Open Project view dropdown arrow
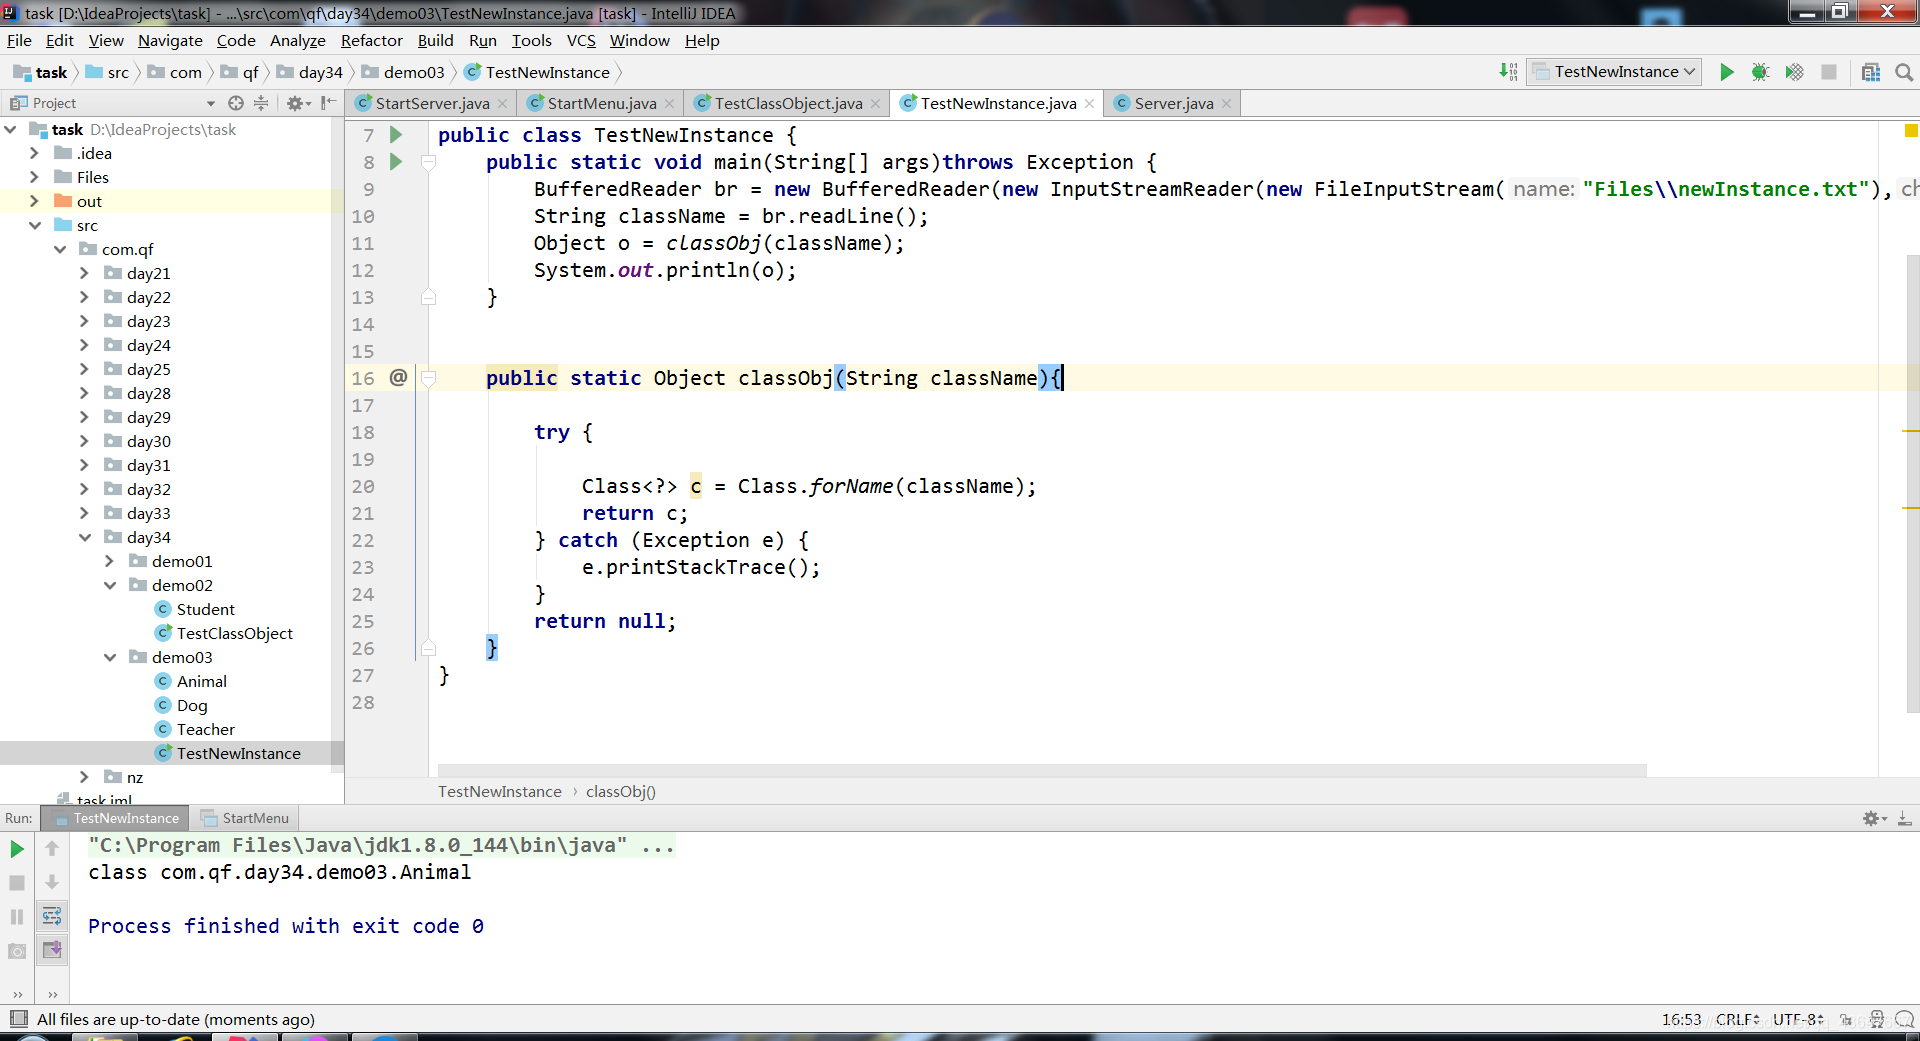This screenshot has width=1920, height=1041. [211, 103]
